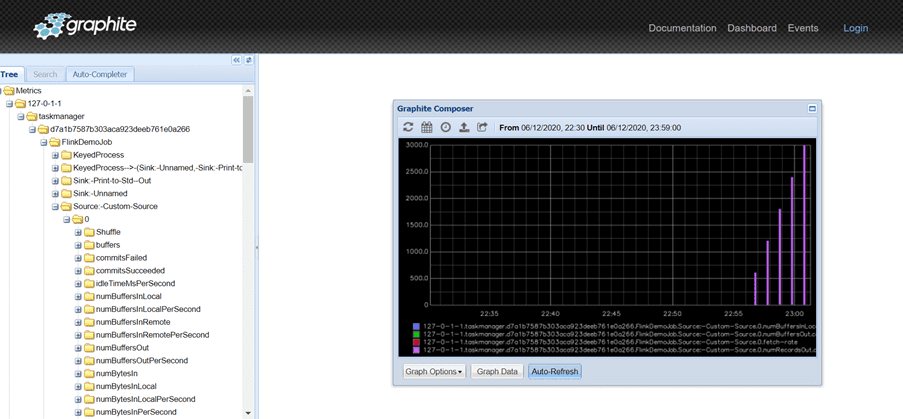Expand the idleTimeMsPerSecond folder
Viewport: 903px width, 419px height.
coord(78,283)
